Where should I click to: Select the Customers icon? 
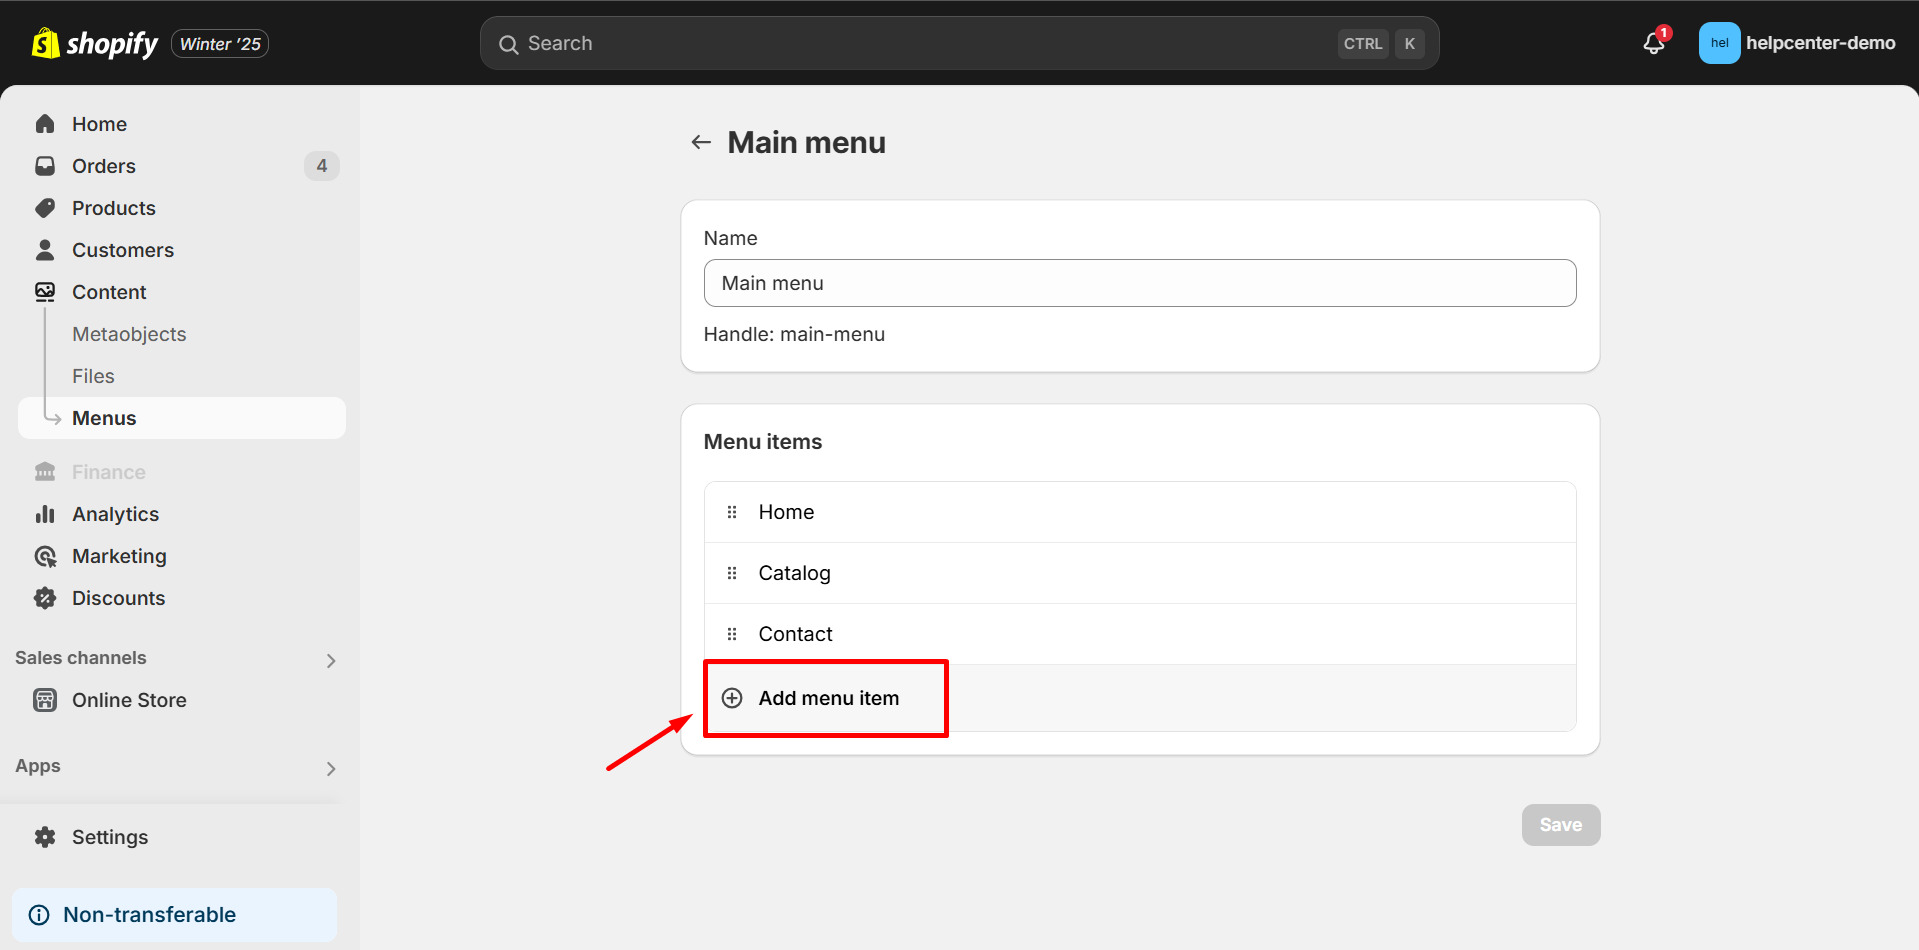(45, 249)
